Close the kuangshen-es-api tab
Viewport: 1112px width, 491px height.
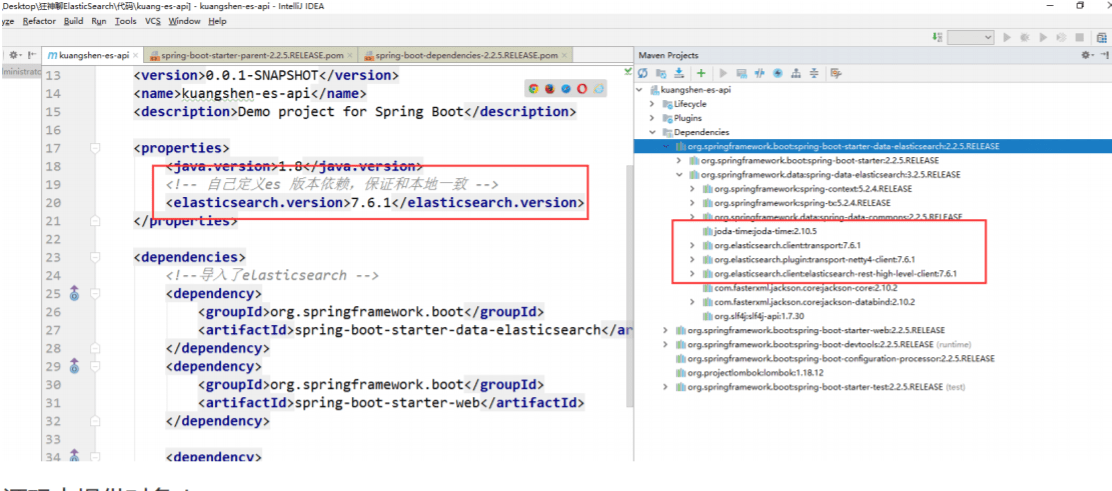tap(137, 55)
